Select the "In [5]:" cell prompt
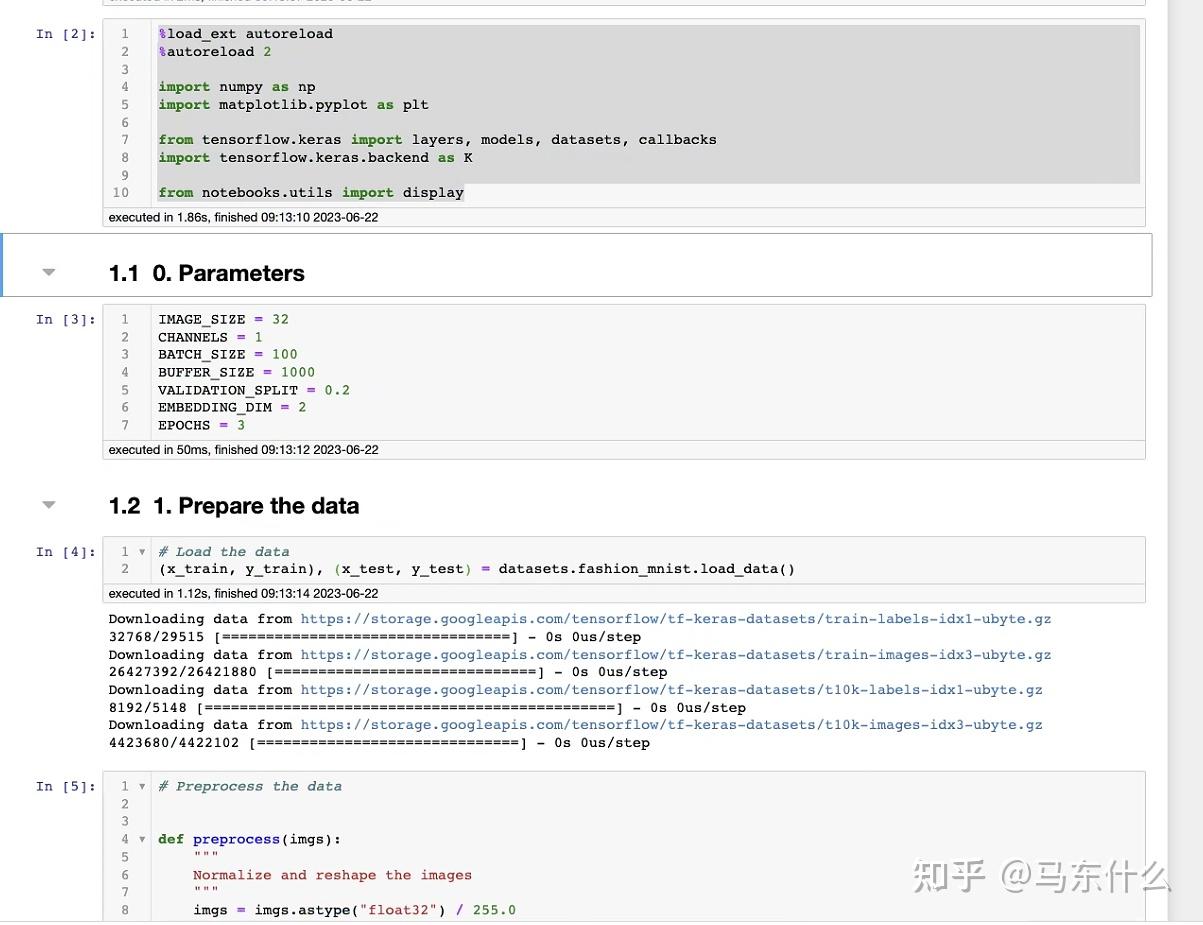 tap(66, 787)
